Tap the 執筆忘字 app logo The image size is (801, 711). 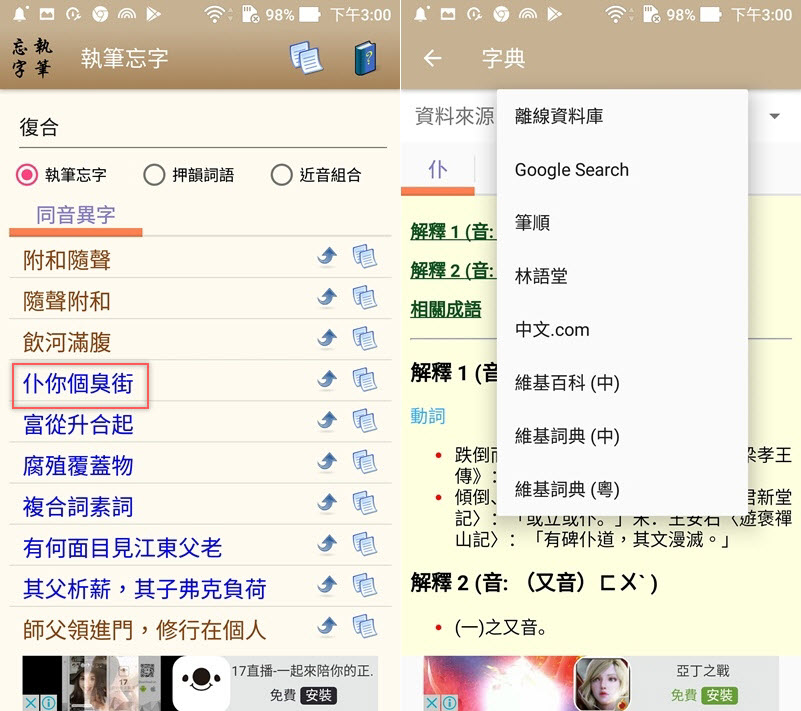(x=32, y=58)
